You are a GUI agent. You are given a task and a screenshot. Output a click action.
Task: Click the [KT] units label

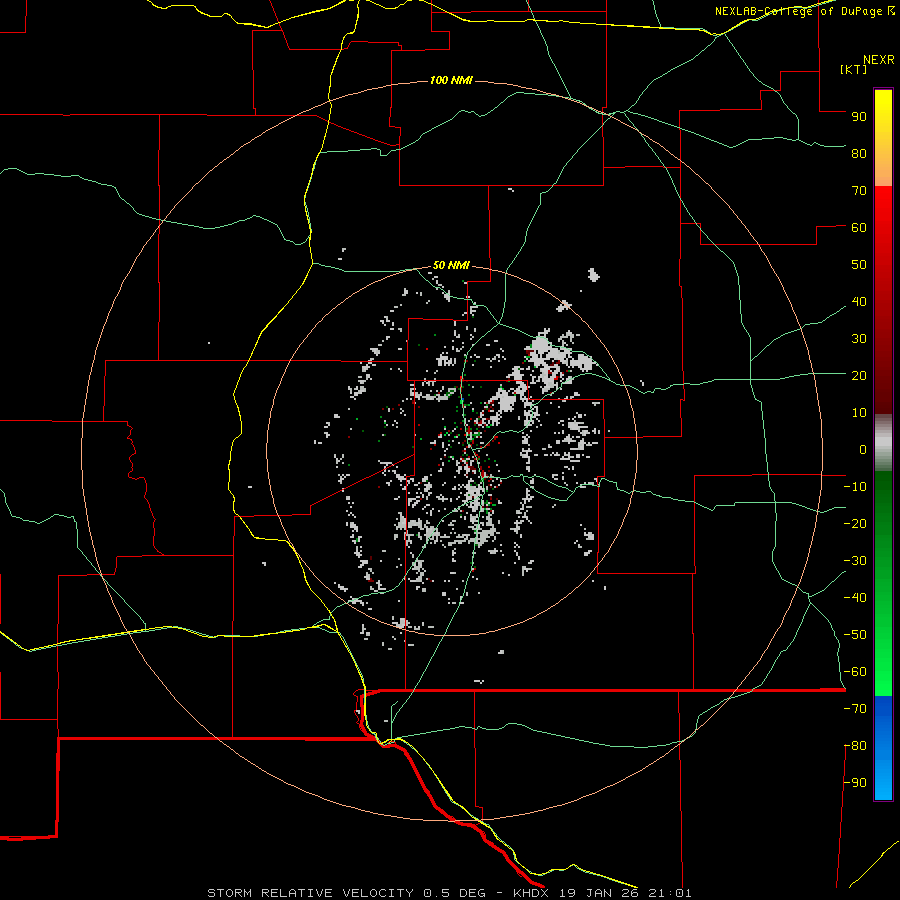pyautogui.click(x=854, y=69)
